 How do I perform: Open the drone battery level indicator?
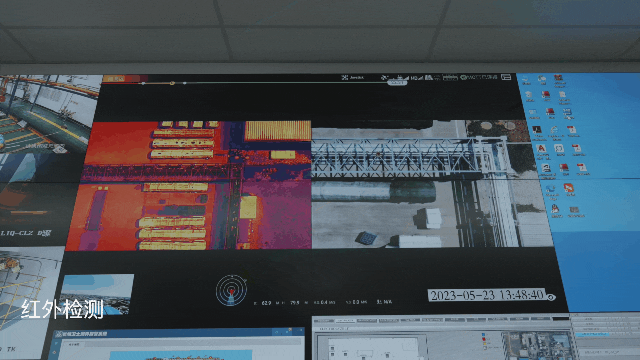click(450, 78)
